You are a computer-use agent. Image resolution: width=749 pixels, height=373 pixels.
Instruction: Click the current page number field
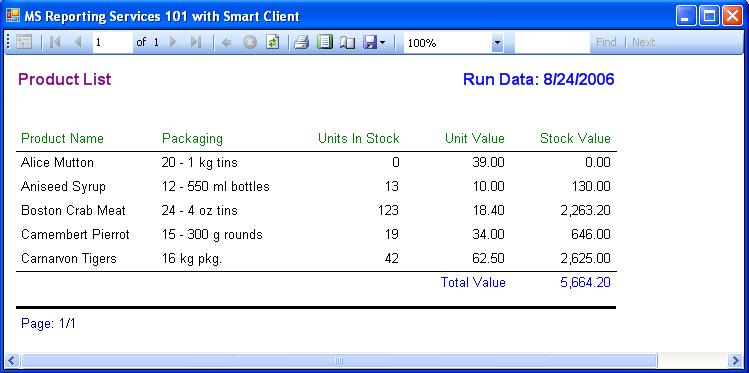pos(113,43)
